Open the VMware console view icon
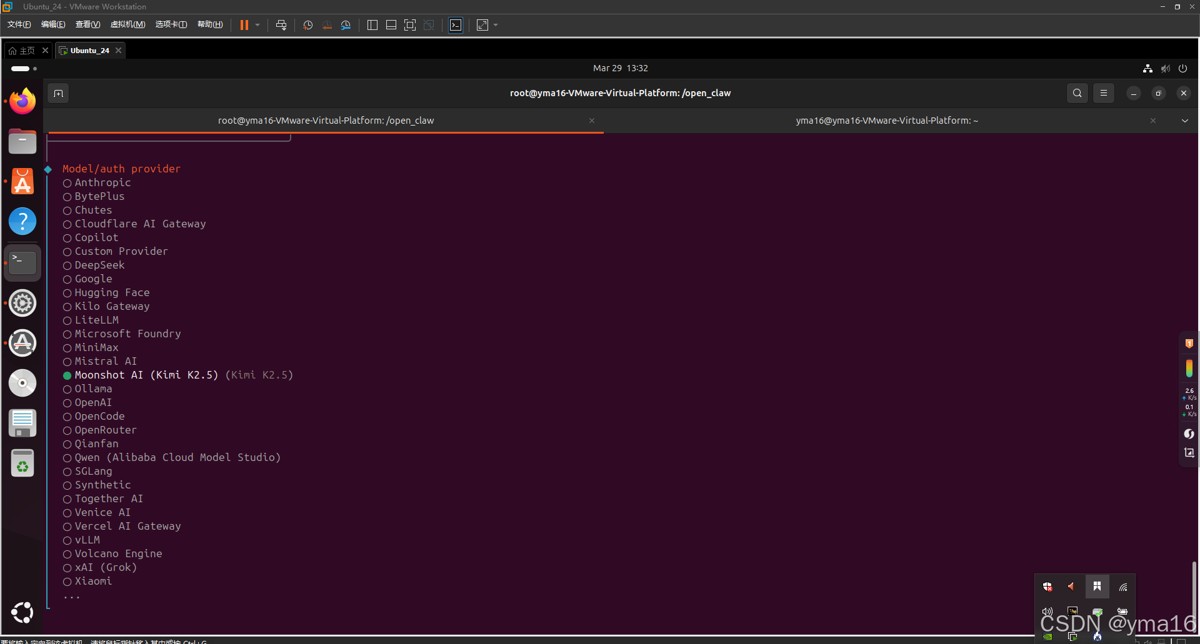 [455, 25]
